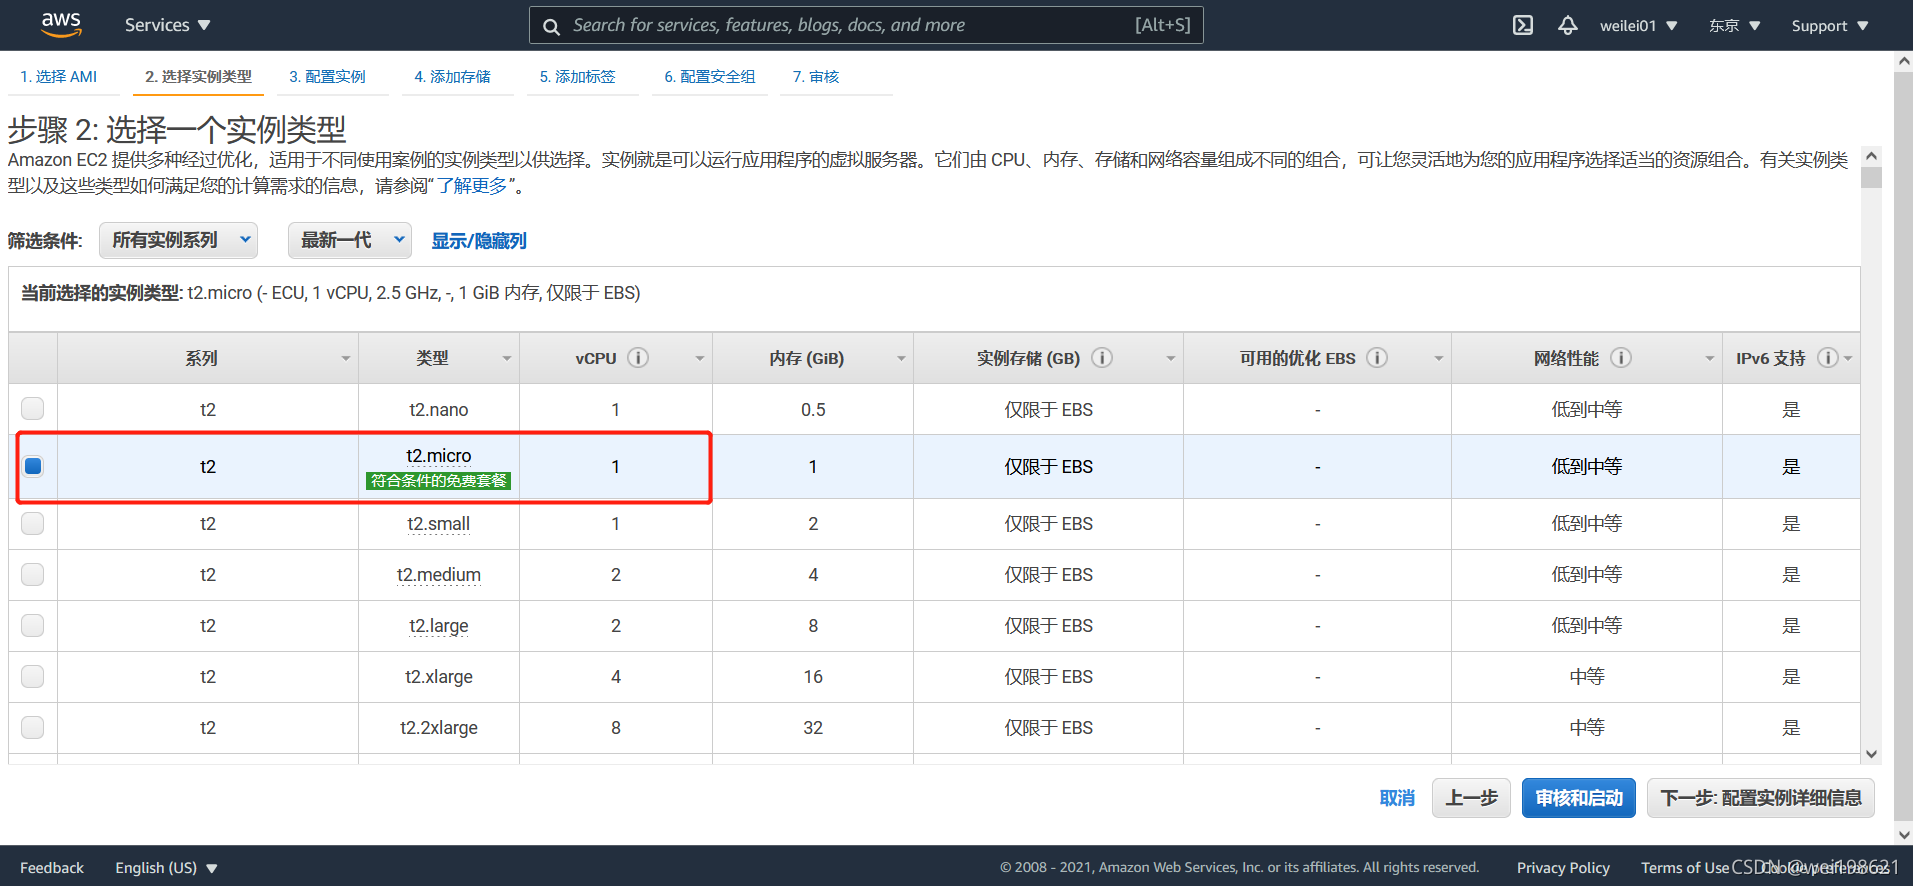Image resolution: width=1913 pixels, height=886 pixels.
Task: Open the 内存 (GiB) column sort arrow
Action: pyautogui.click(x=900, y=359)
